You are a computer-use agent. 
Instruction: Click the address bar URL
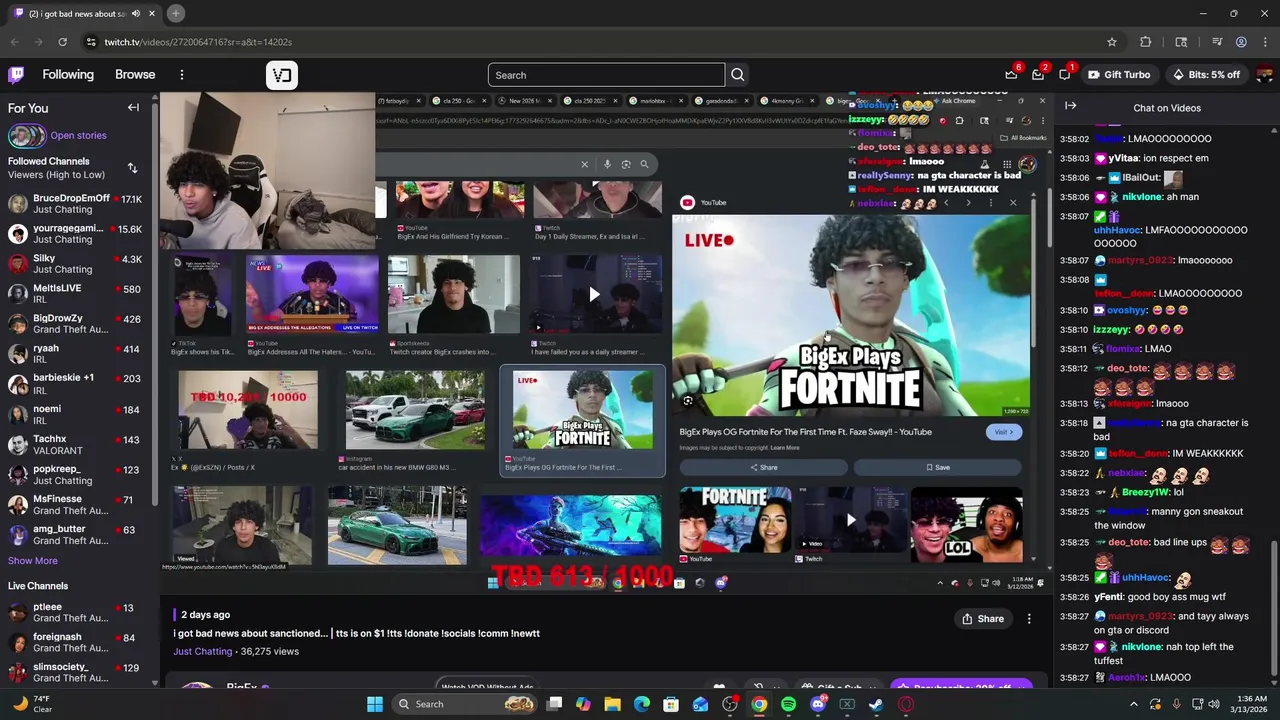[x=198, y=42]
